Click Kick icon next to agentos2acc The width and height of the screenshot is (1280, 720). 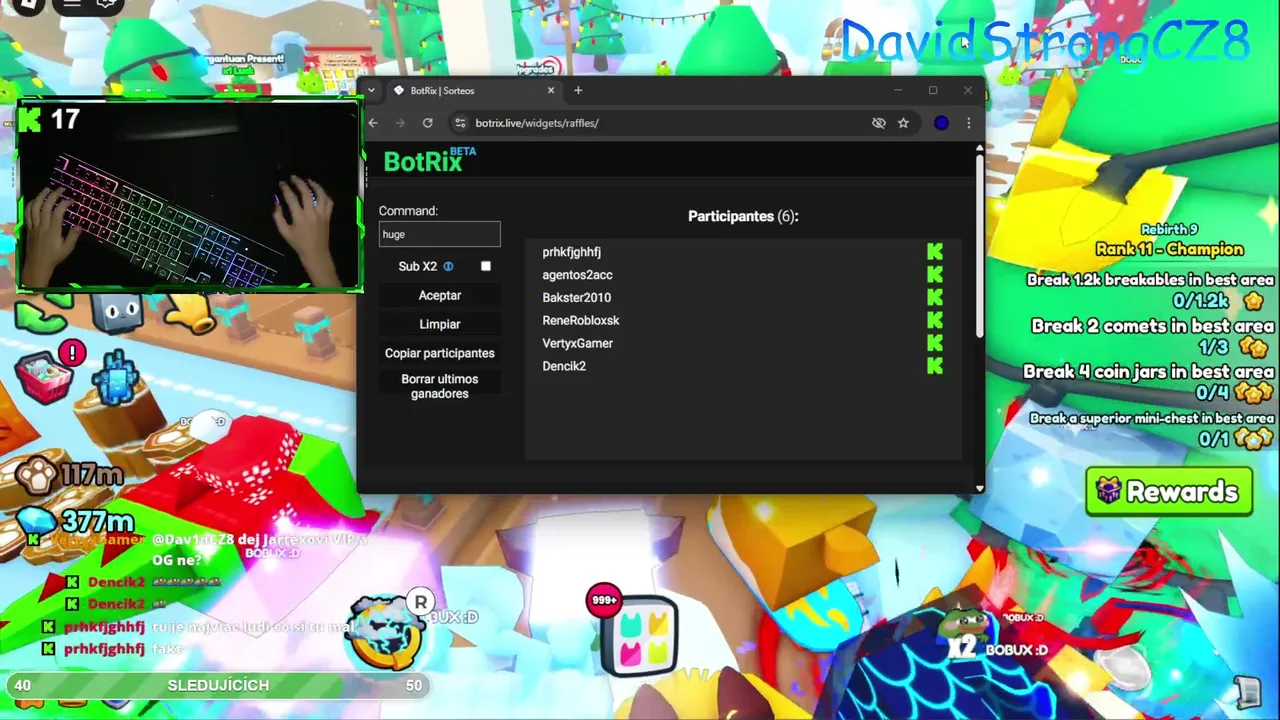[935, 275]
